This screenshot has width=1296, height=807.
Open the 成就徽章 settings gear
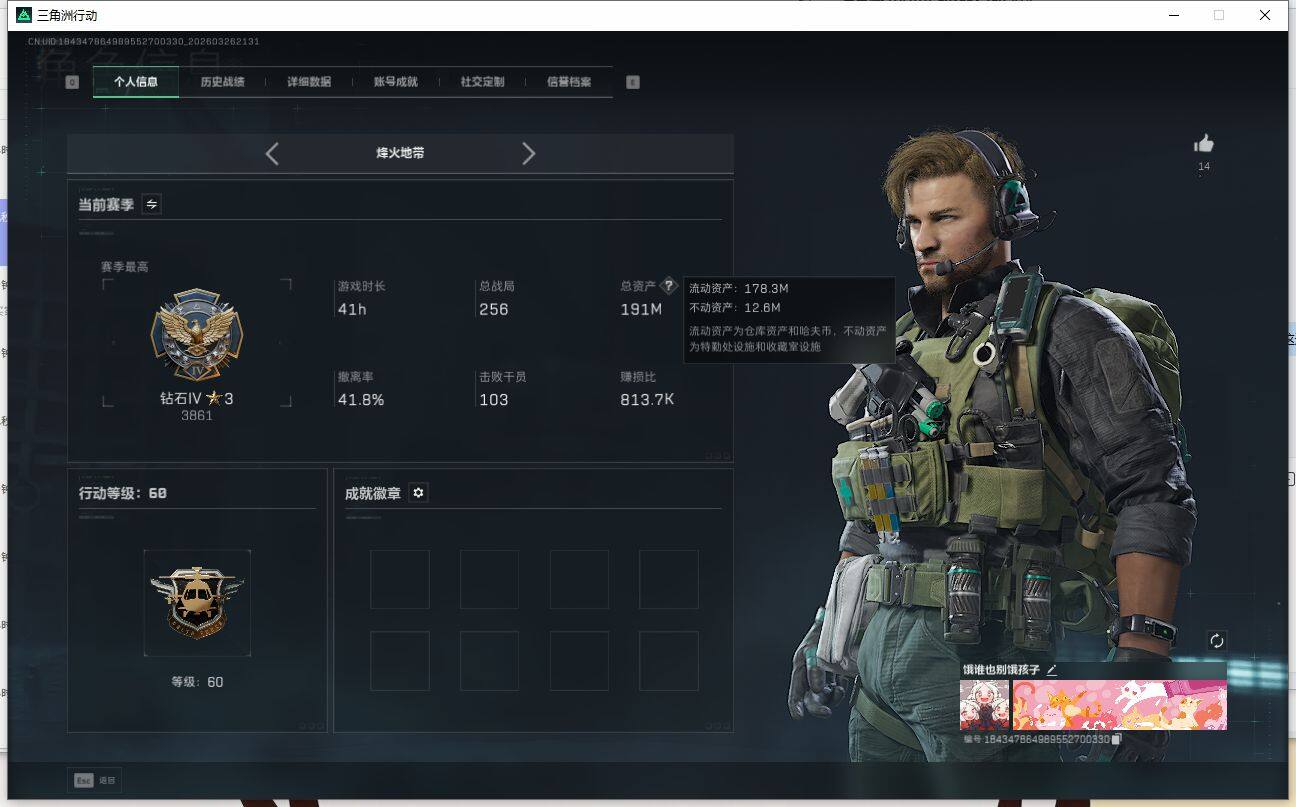coord(419,493)
